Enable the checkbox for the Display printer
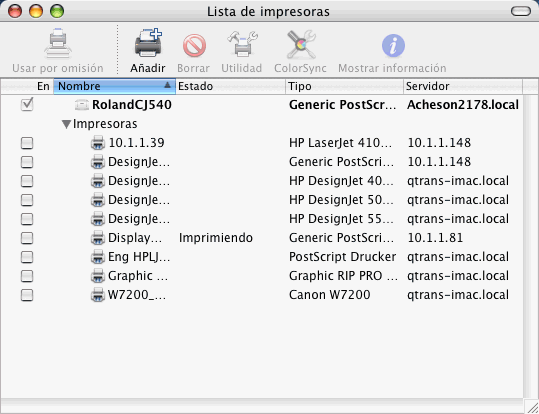This screenshot has height=414, width=539. (x=27, y=238)
